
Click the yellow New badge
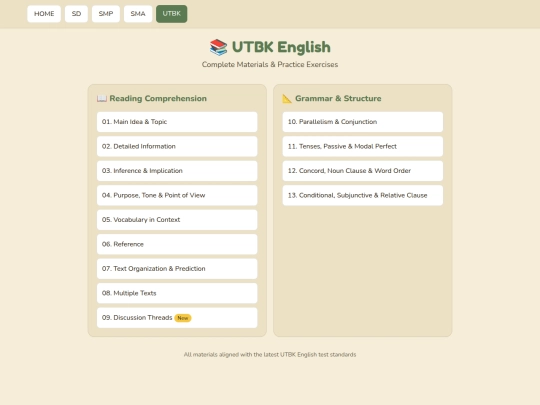click(x=183, y=318)
